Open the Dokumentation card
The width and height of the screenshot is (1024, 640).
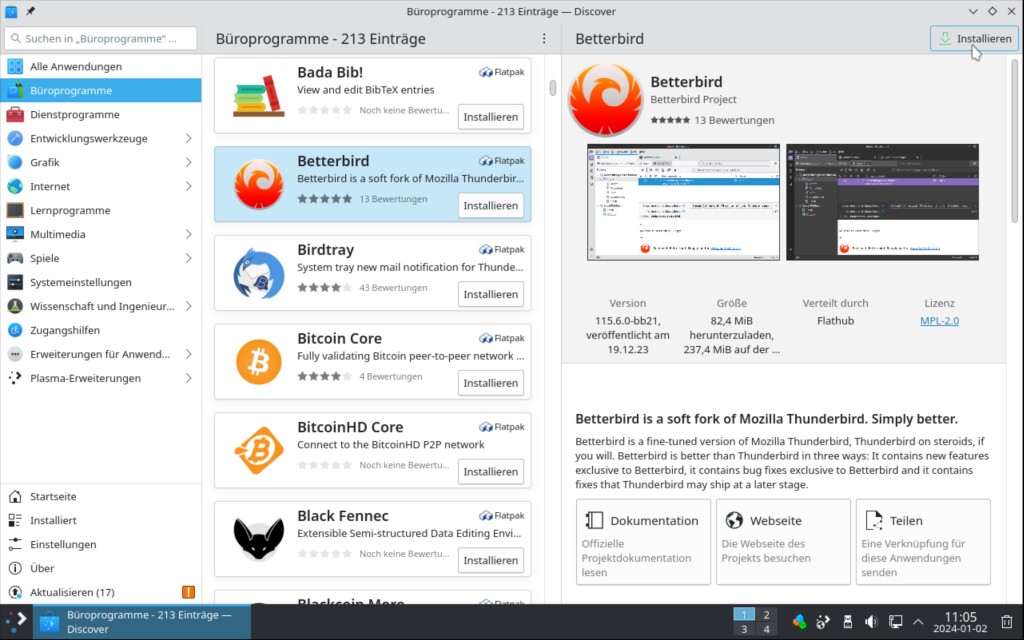(x=643, y=542)
